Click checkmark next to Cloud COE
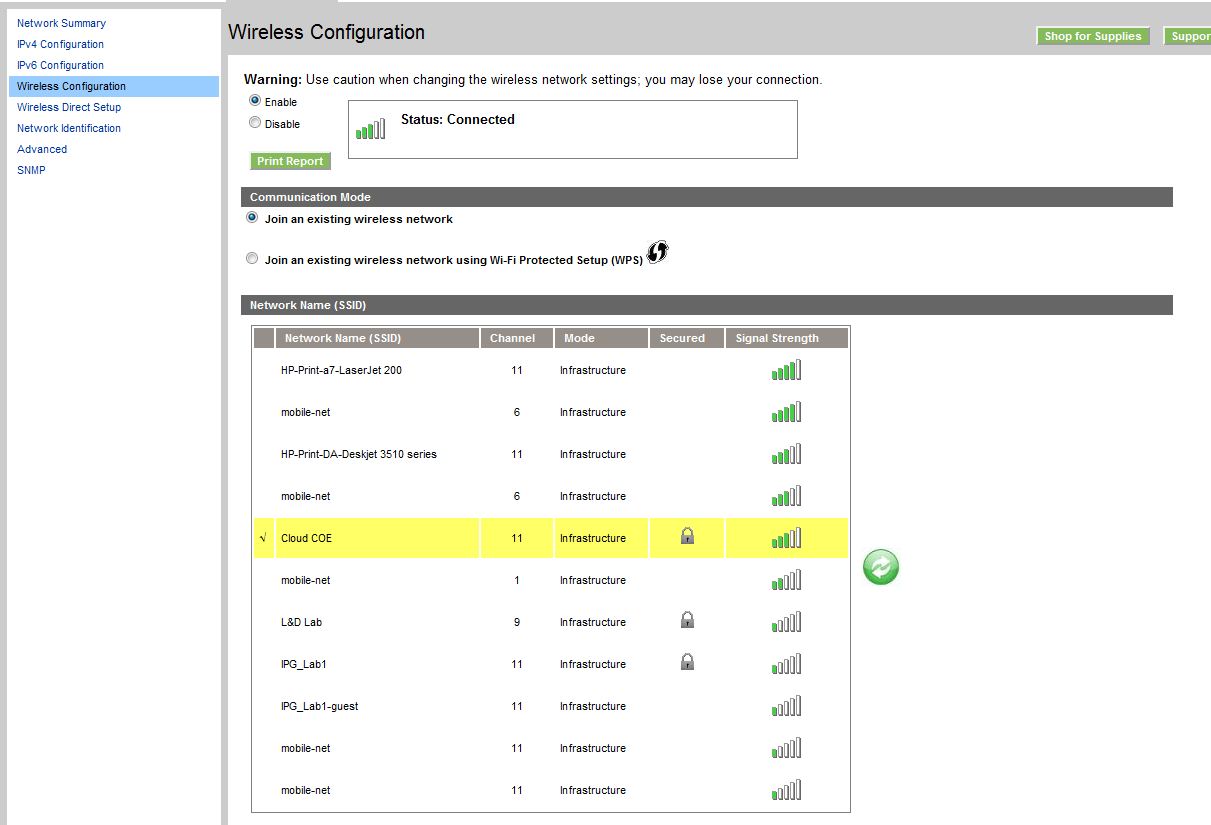Viewport: 1211px width, 825px height. 262,538
